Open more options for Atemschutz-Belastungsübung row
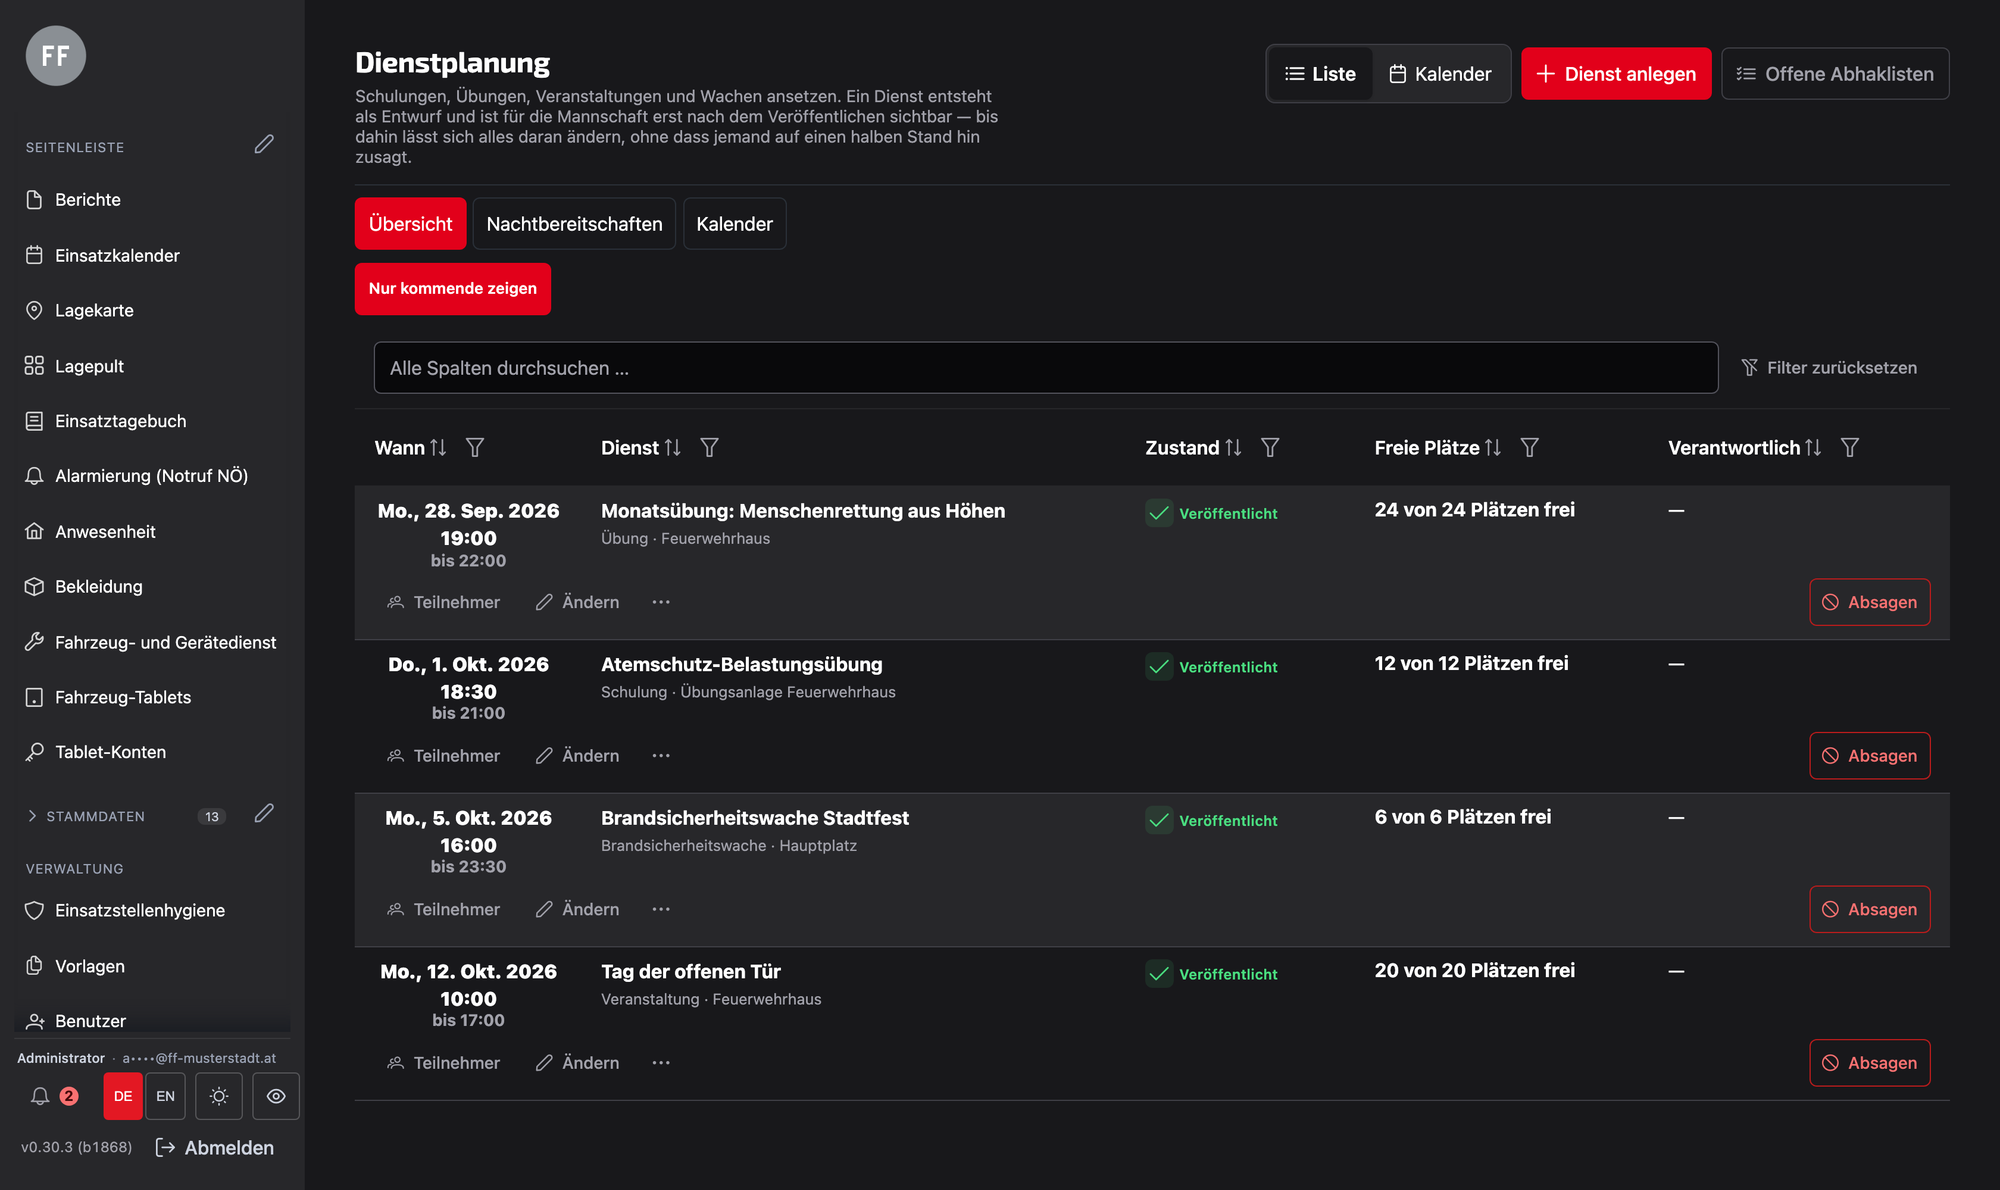 pos(661,756)
